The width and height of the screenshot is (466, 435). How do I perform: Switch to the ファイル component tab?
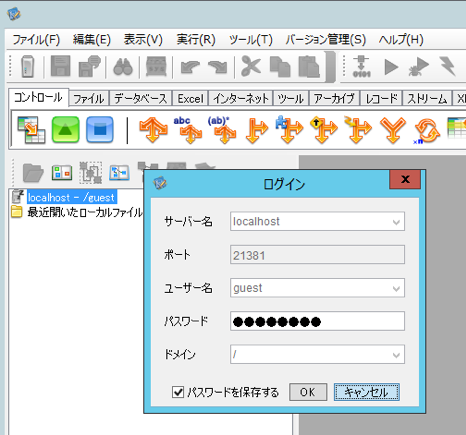coord(89,99)
